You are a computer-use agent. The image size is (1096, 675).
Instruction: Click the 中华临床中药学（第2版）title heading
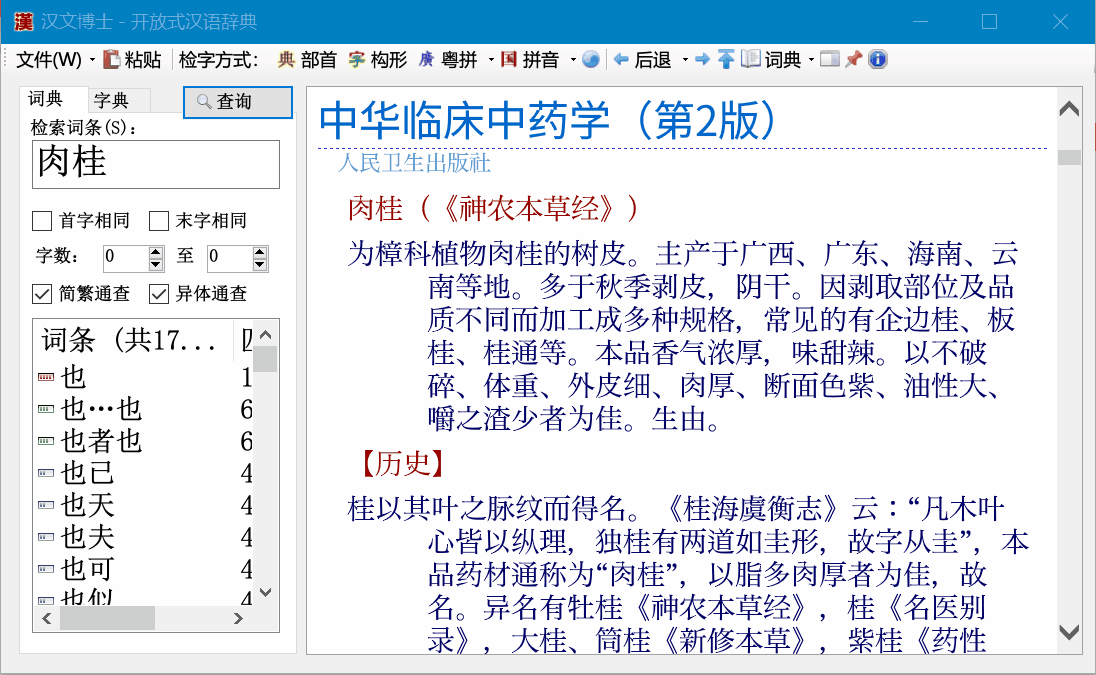pos(548,120)
